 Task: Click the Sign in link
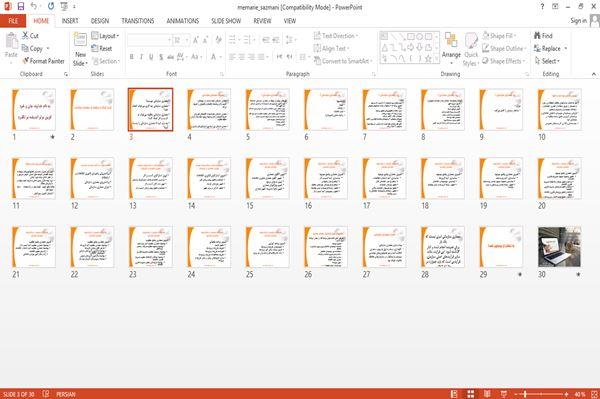[579, 21]
